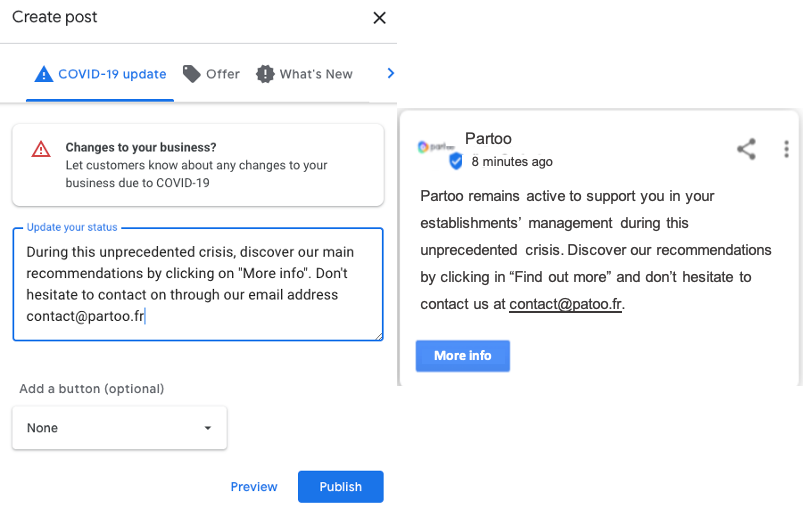Close the Create post dialog

[x=379, y=18]
